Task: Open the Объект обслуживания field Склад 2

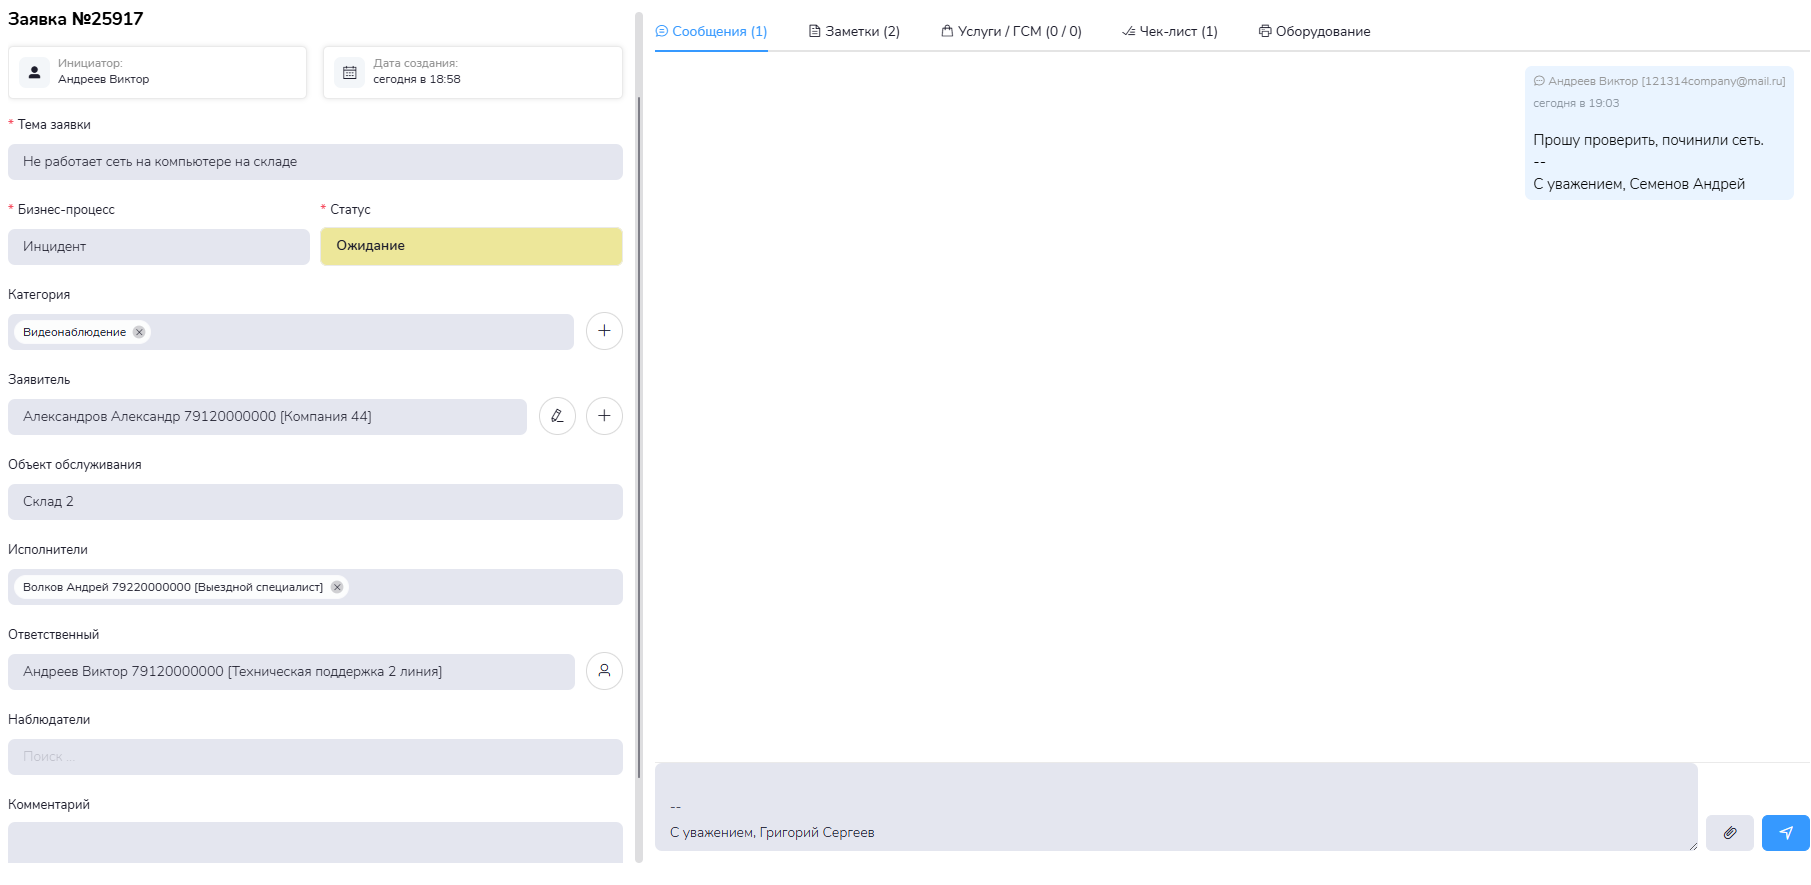Action: click(315, 502)
